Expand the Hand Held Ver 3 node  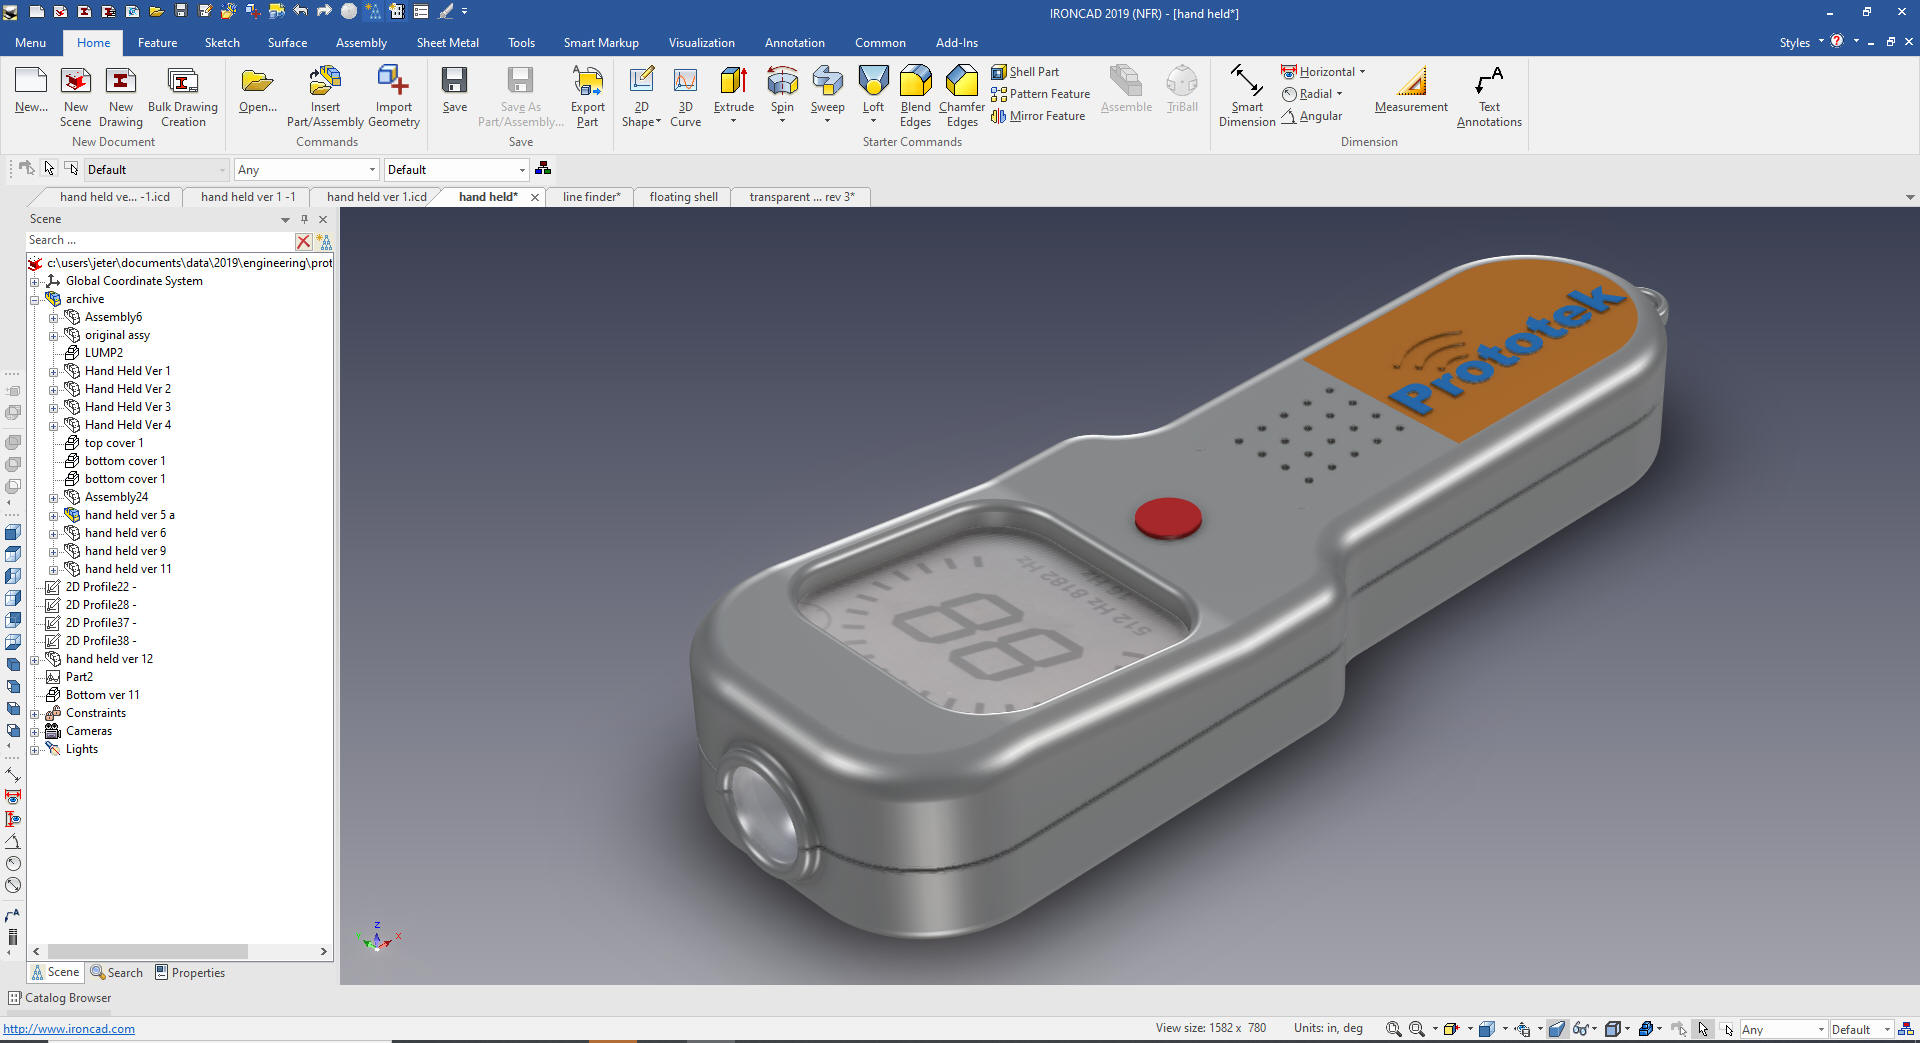(x=54, y=408)
